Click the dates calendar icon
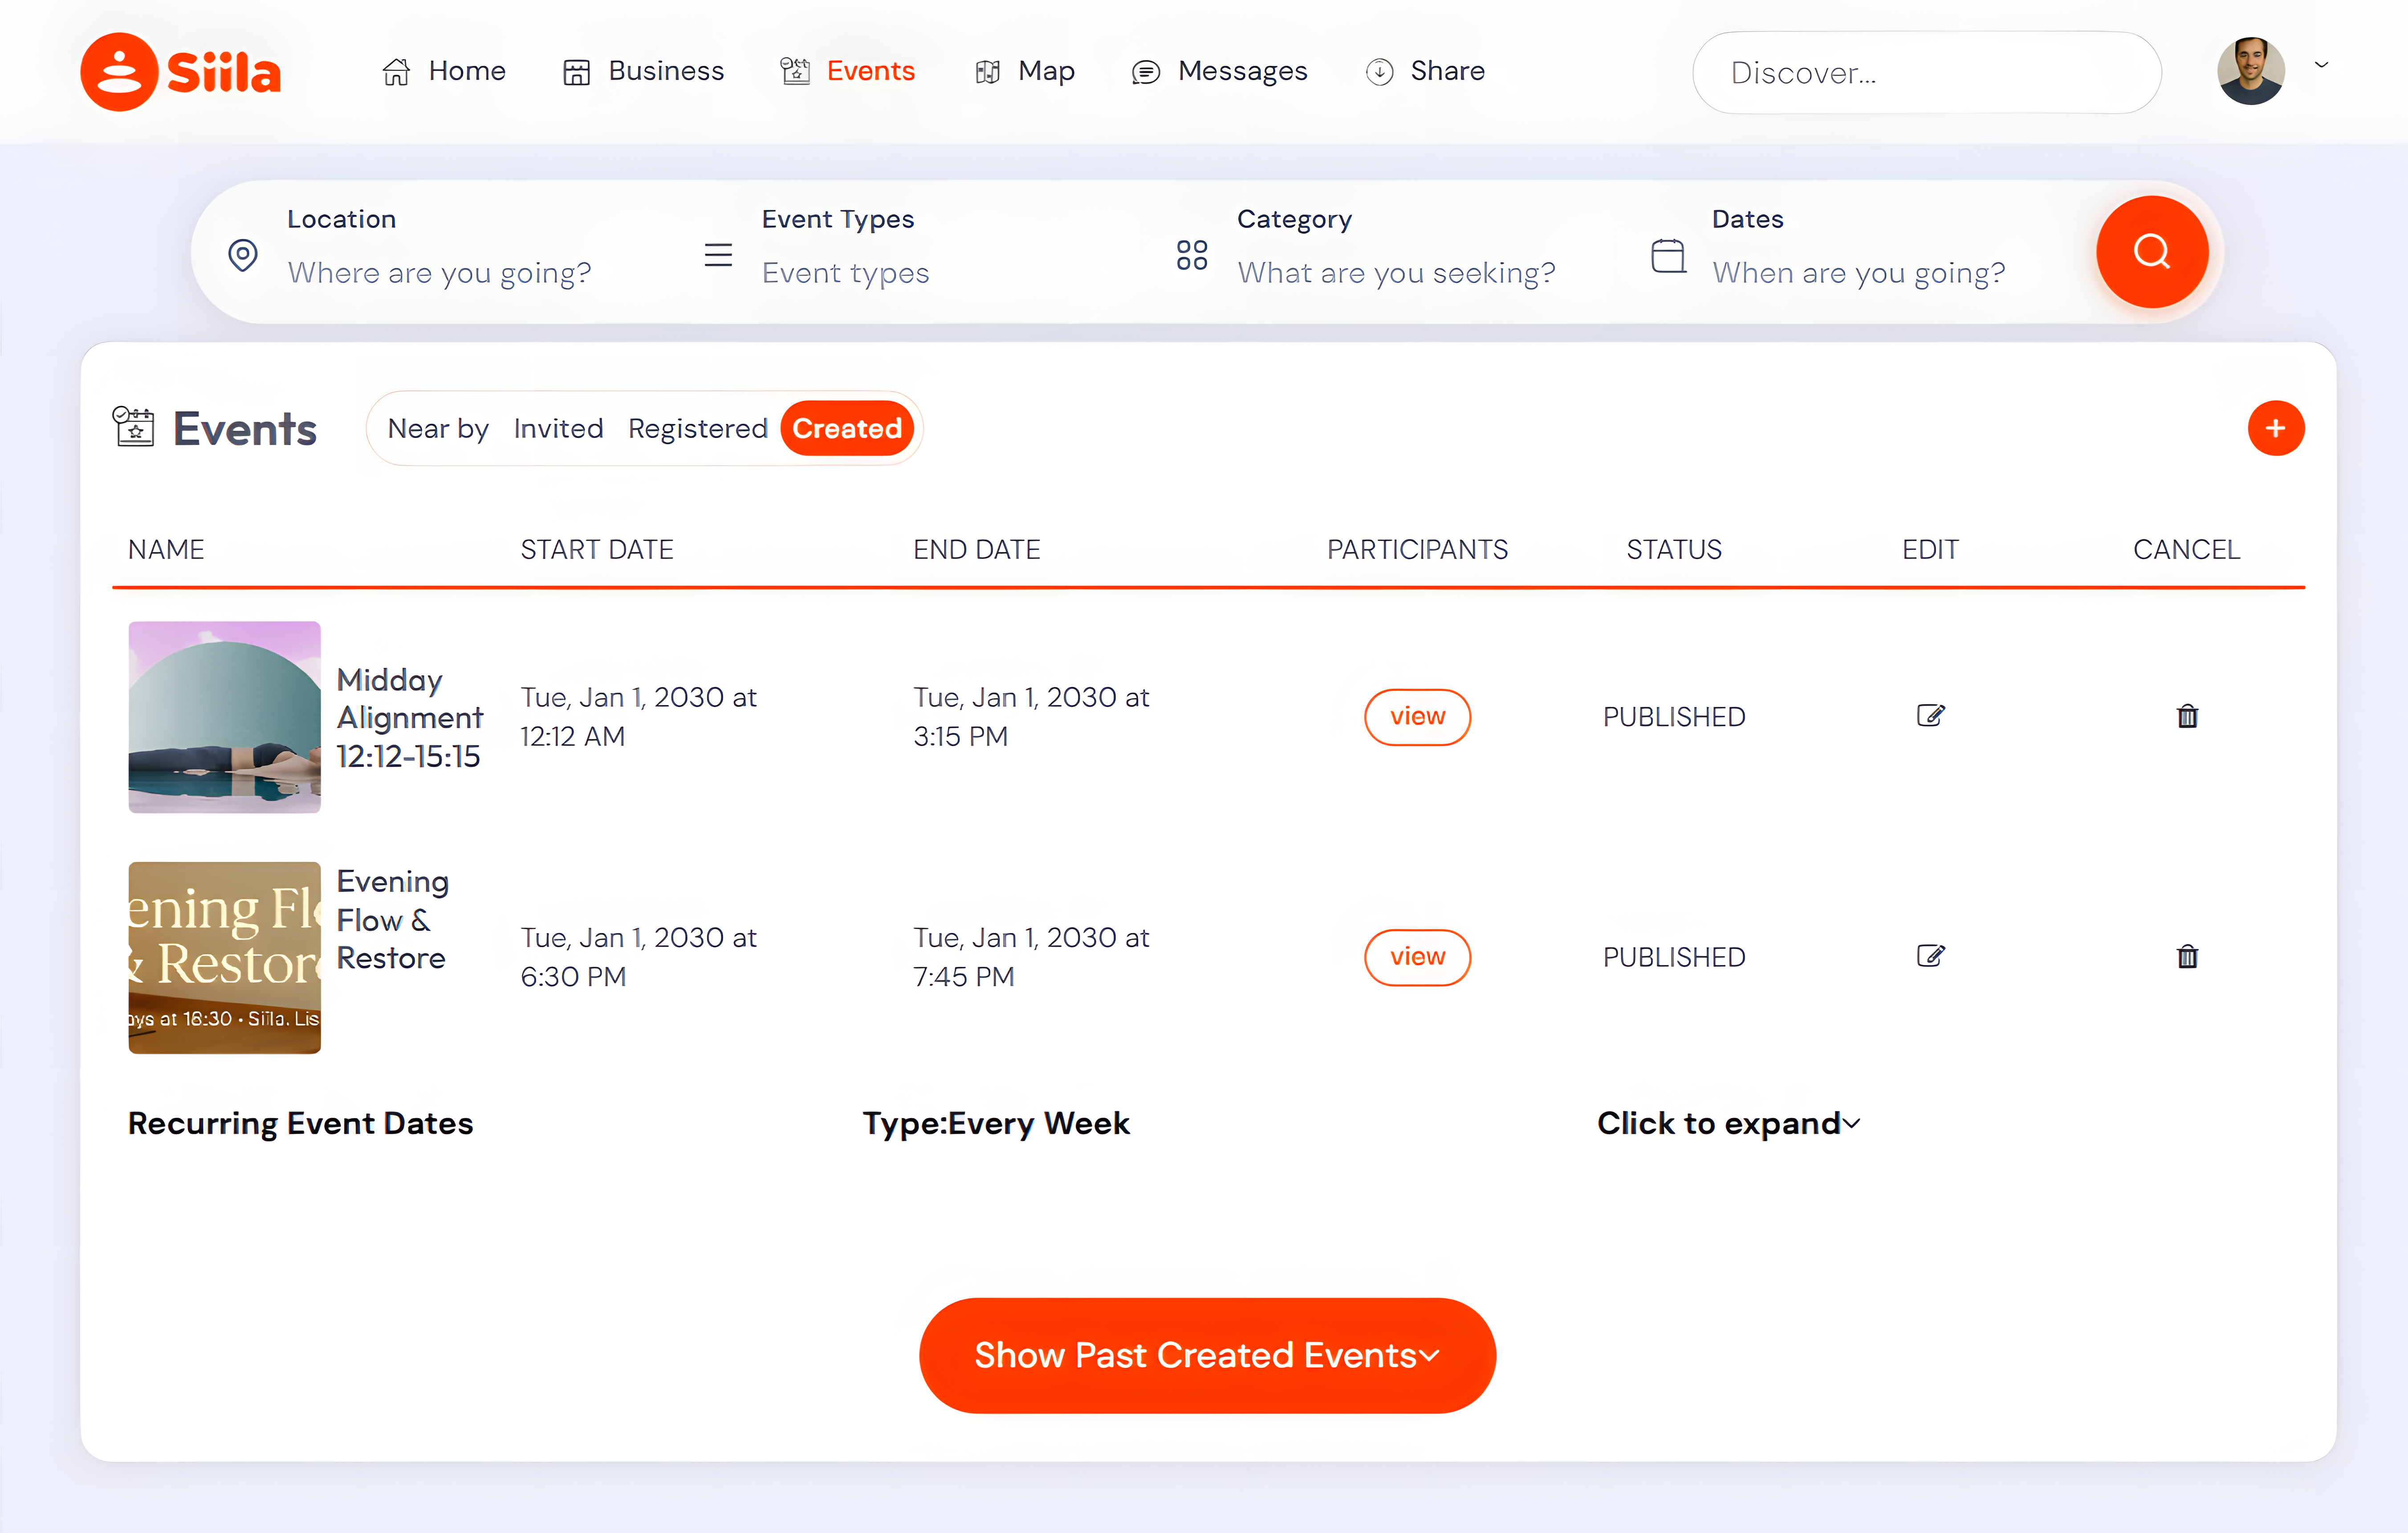 pos(1668,255)
